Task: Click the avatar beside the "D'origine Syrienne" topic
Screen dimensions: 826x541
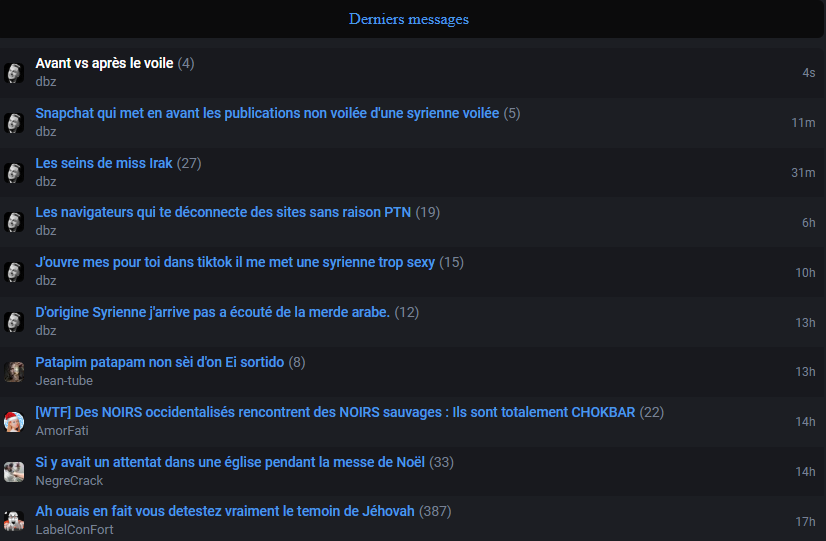Action: 14,322
